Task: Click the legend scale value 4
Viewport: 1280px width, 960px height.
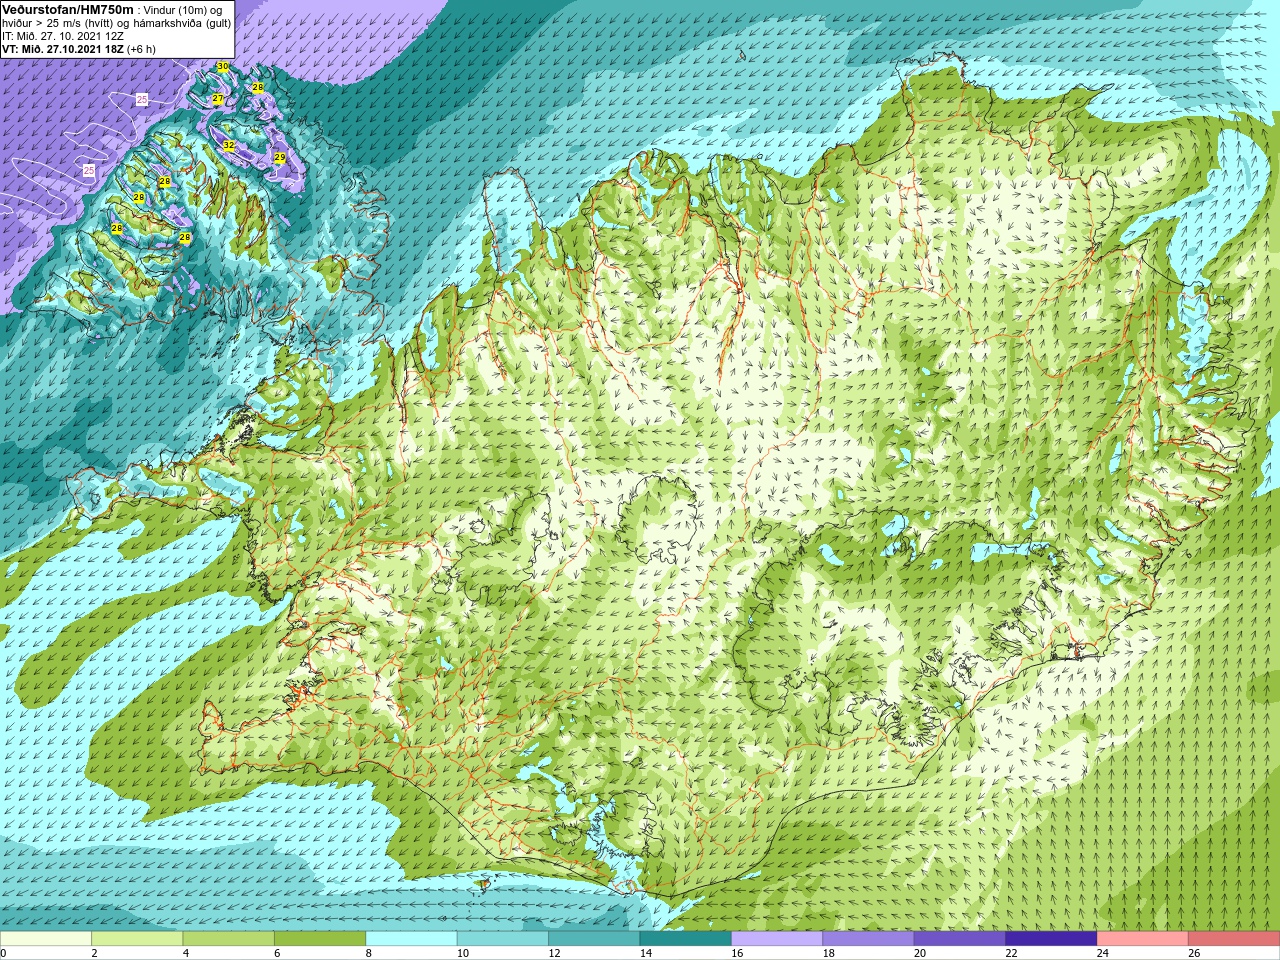Action: [x=186, y=954]
